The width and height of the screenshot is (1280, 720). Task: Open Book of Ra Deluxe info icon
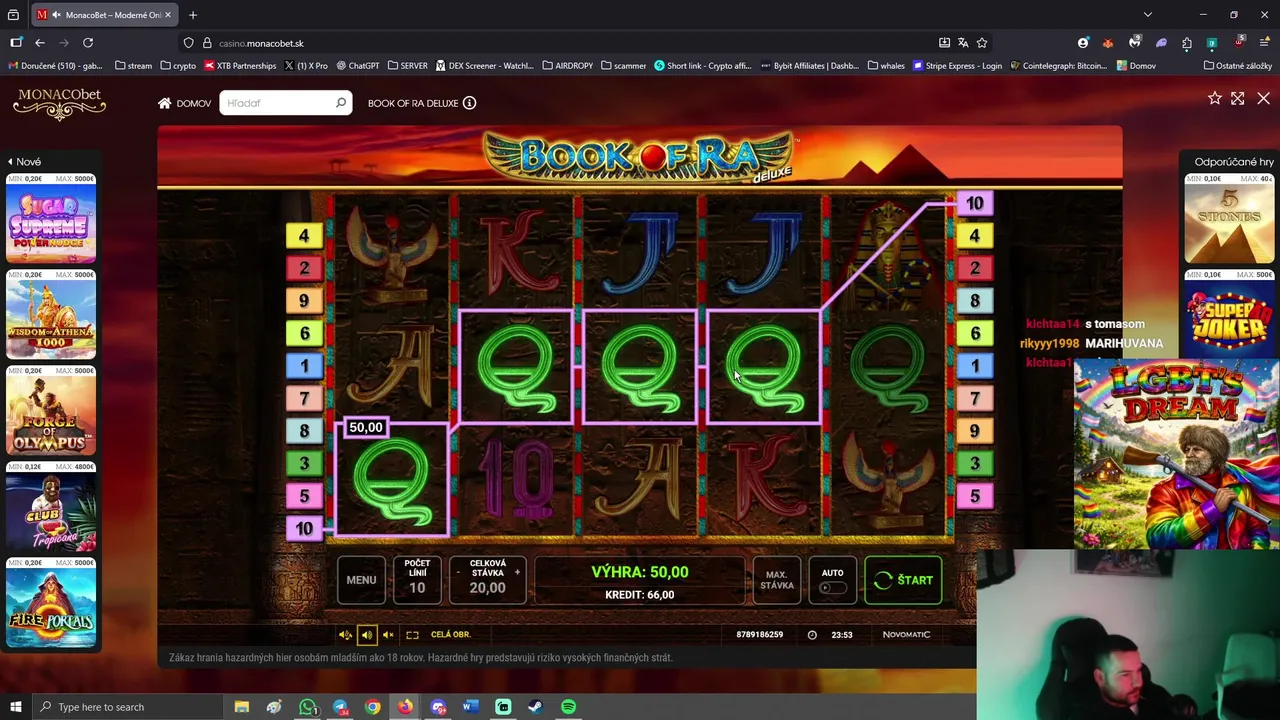pos(469,103)
